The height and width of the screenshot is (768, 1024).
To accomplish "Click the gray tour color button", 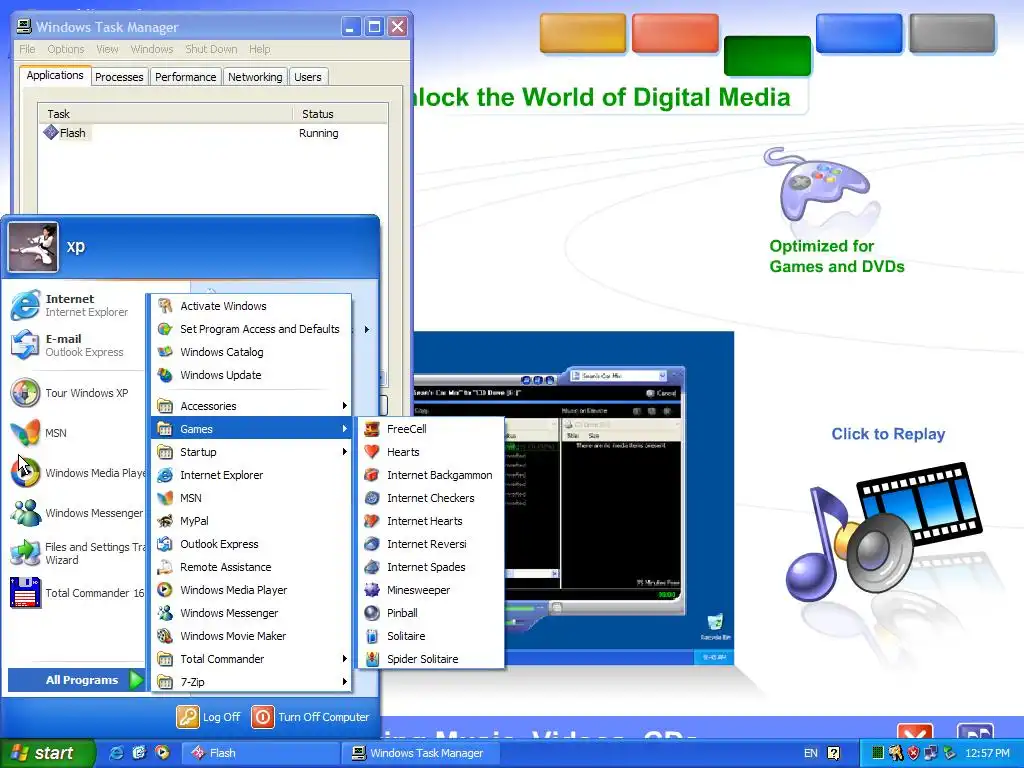I will tap(952, 33).
